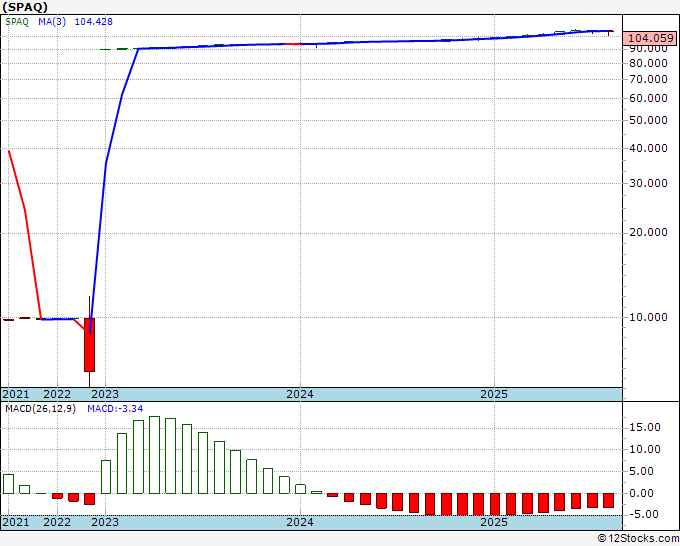Click the 30.000 price axis label

648,183
